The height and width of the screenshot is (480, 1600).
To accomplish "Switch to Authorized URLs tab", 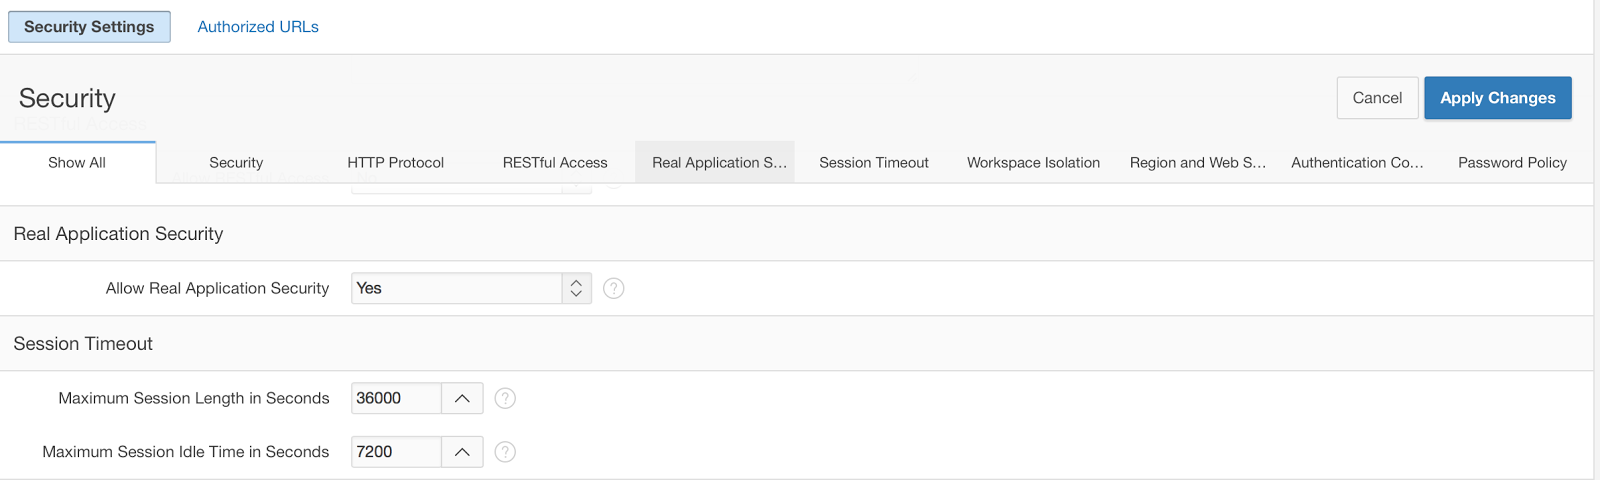I will [x=258, y=27].
